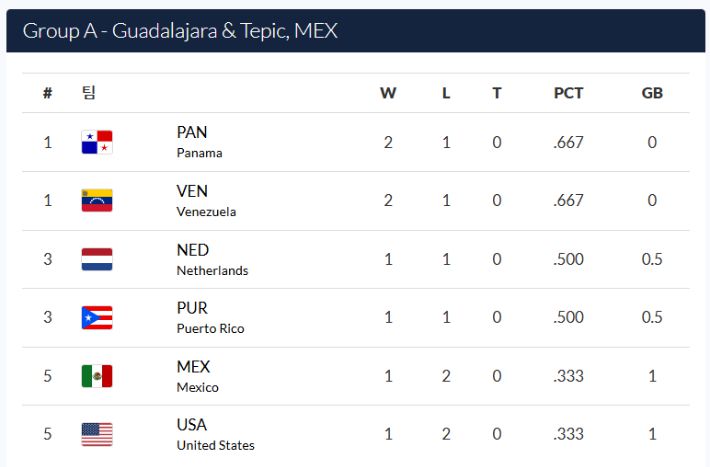710x467 pixels.
Task: Click the Venezuela flag icon
Action: click(x=97, y=201)
